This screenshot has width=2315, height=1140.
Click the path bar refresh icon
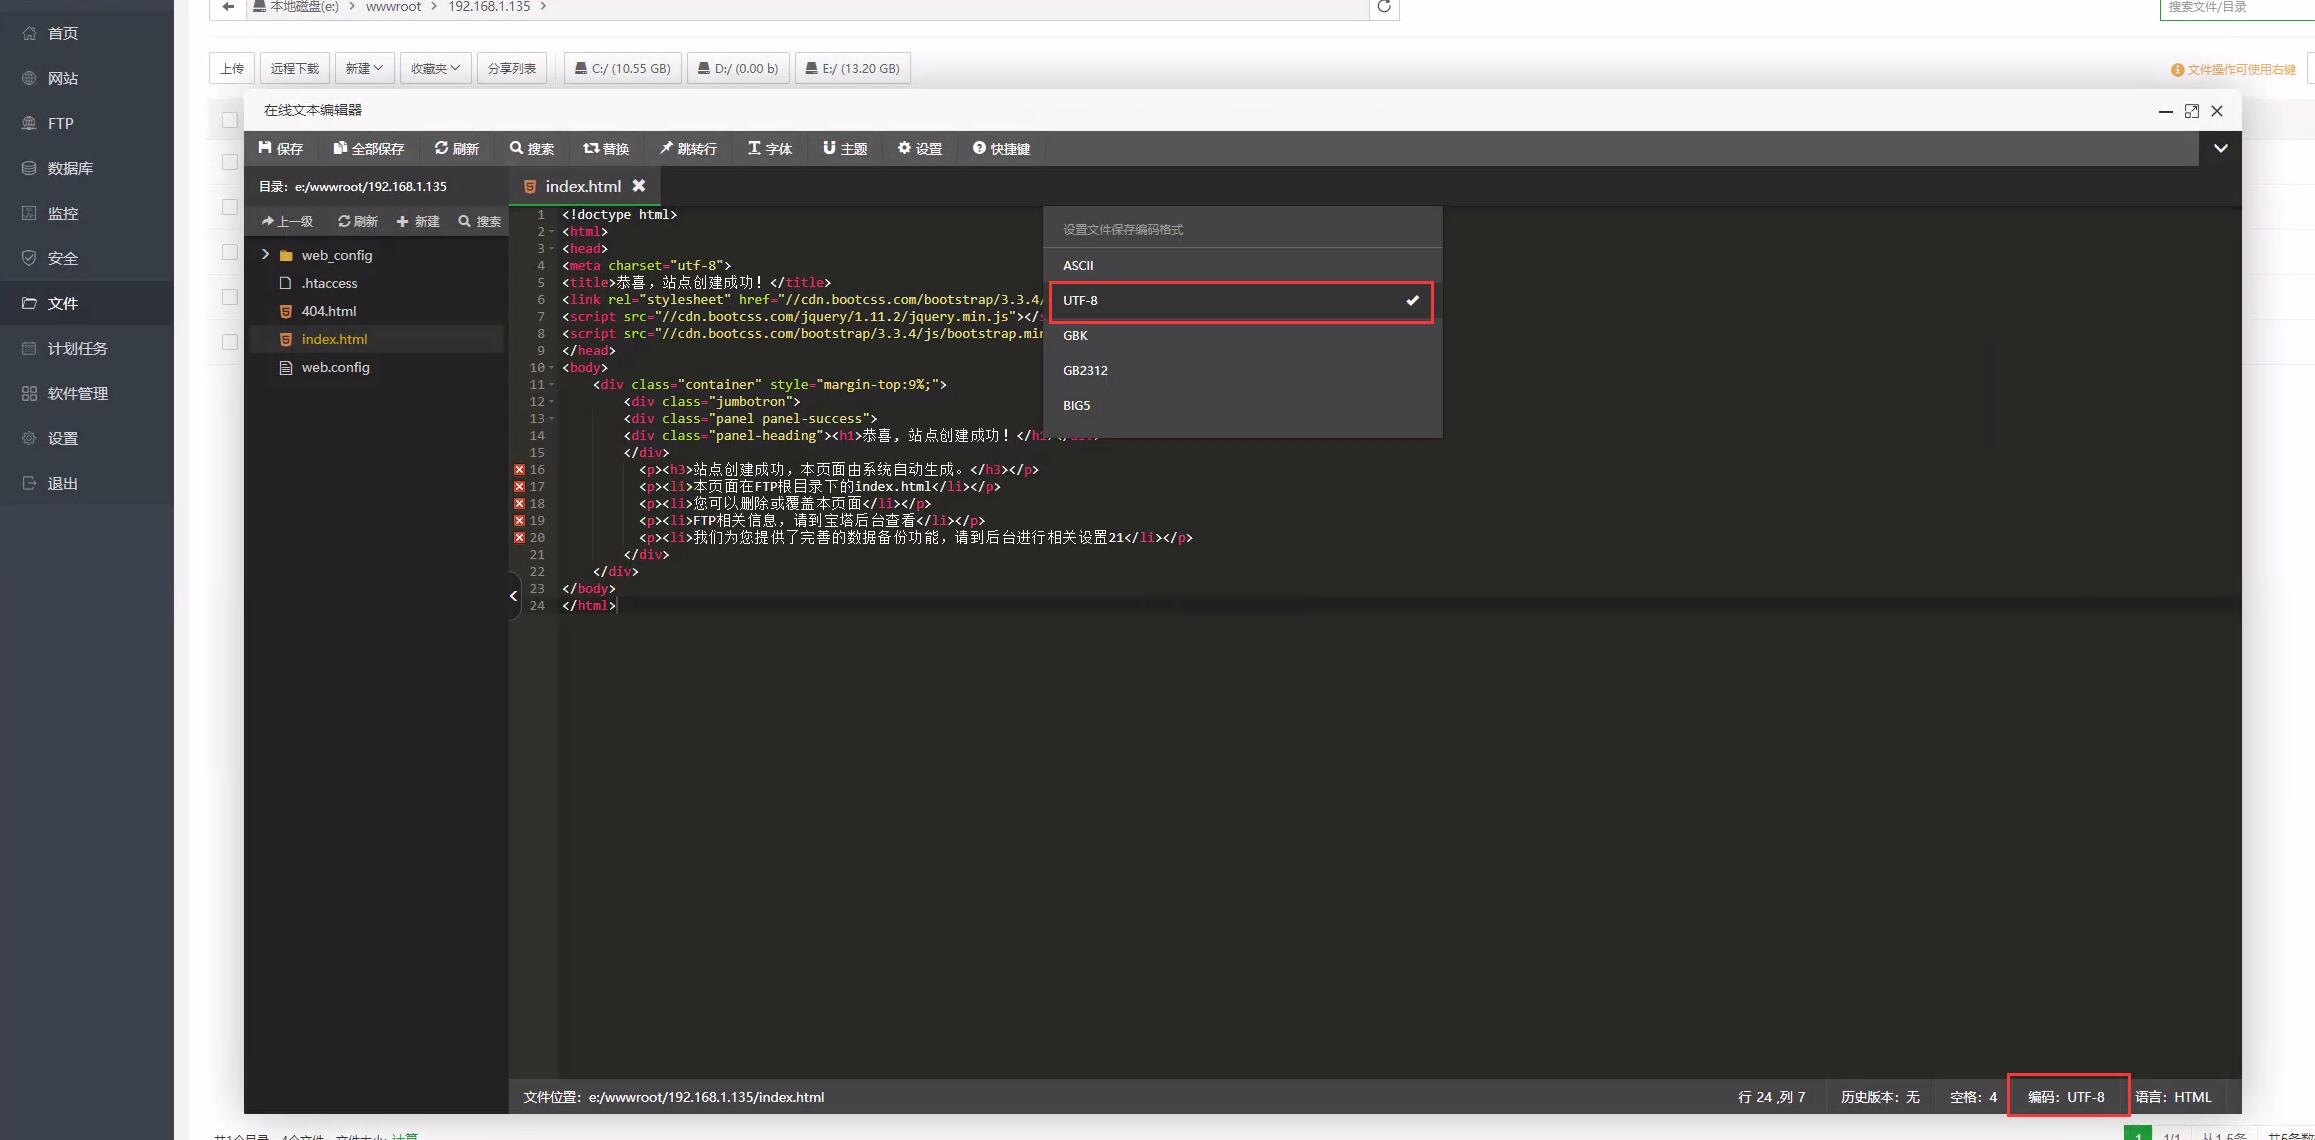pos(1384,7)
